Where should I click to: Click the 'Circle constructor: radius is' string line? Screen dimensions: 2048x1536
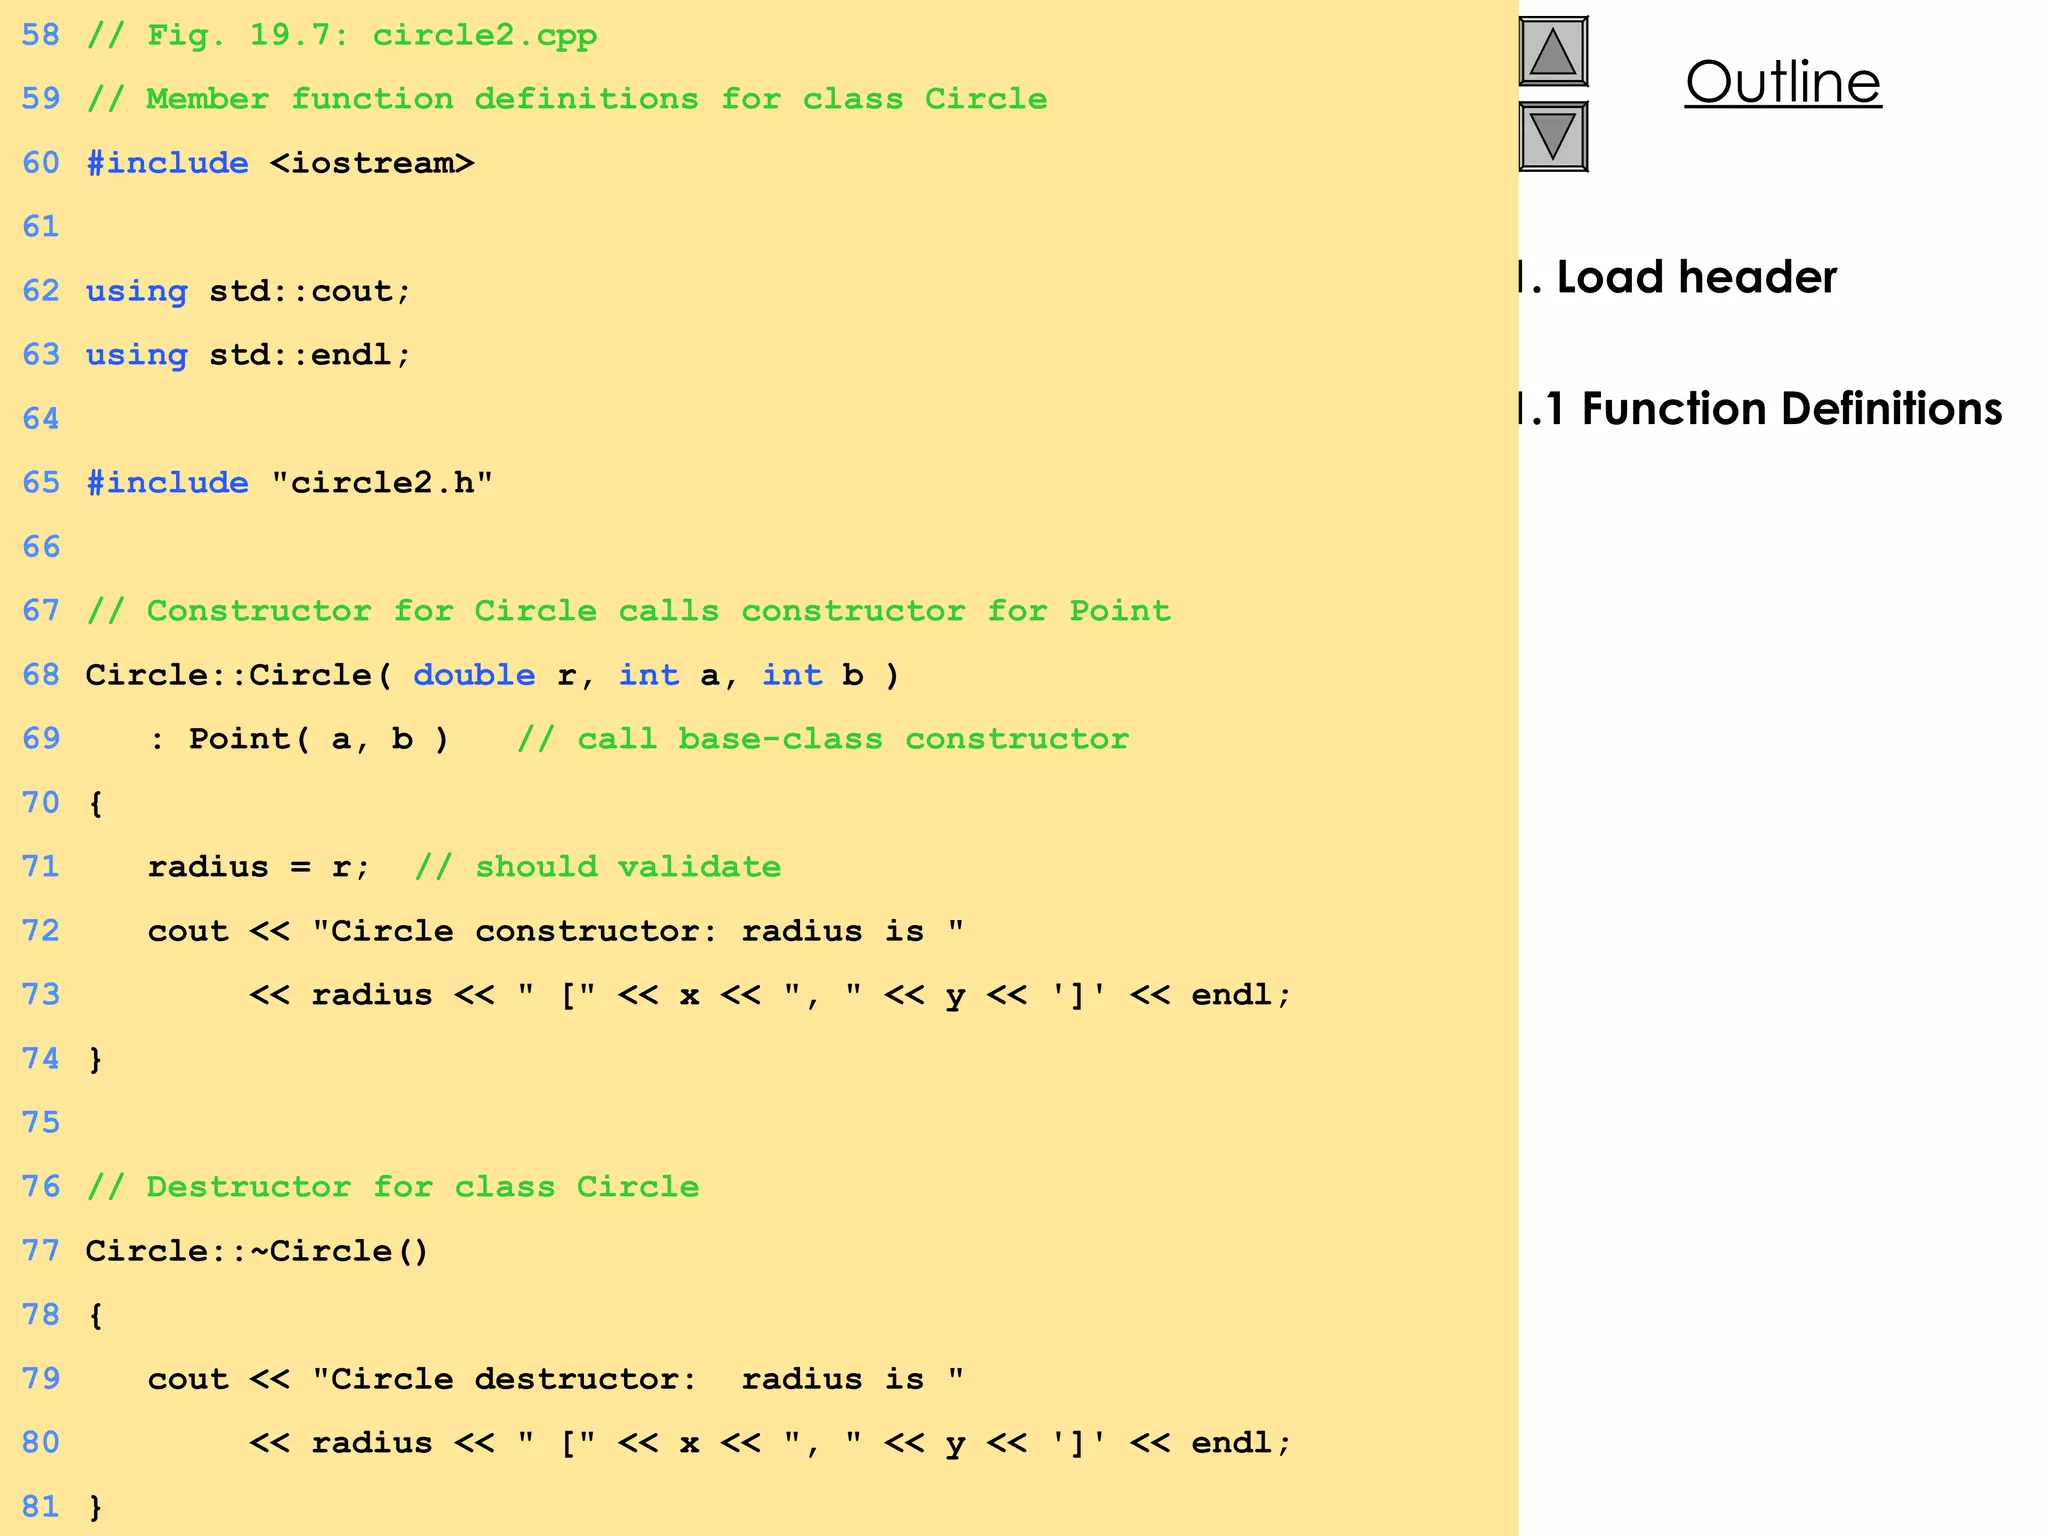coord(556,931)
